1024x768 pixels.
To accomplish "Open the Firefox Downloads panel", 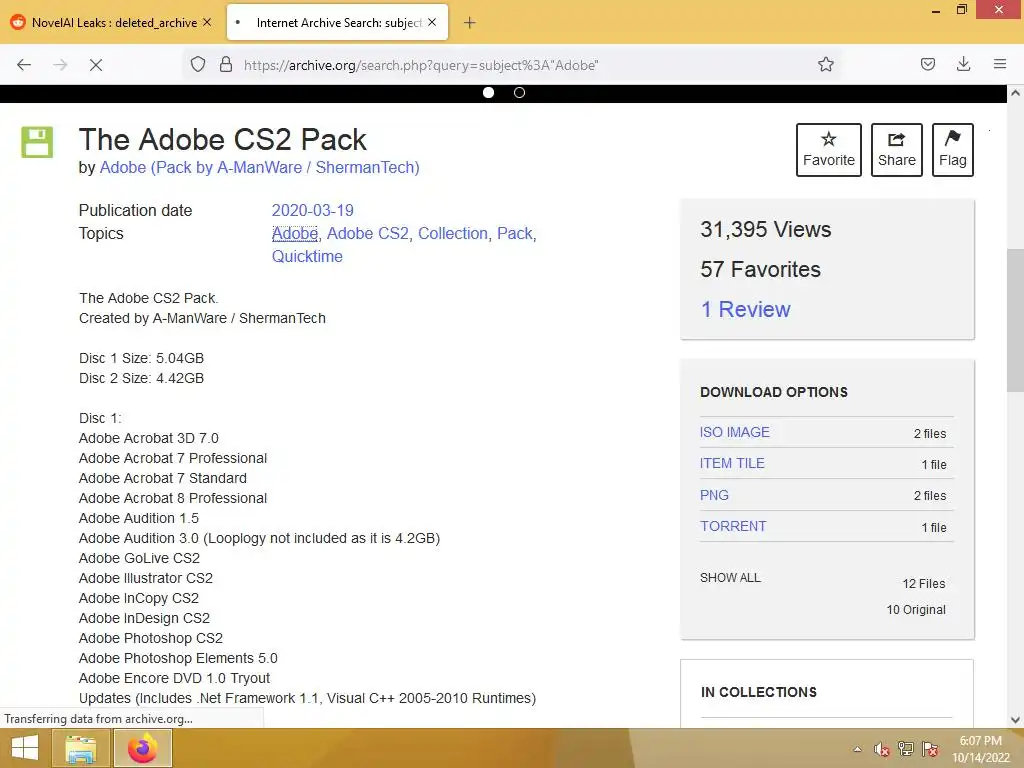I will click(964, 64).
